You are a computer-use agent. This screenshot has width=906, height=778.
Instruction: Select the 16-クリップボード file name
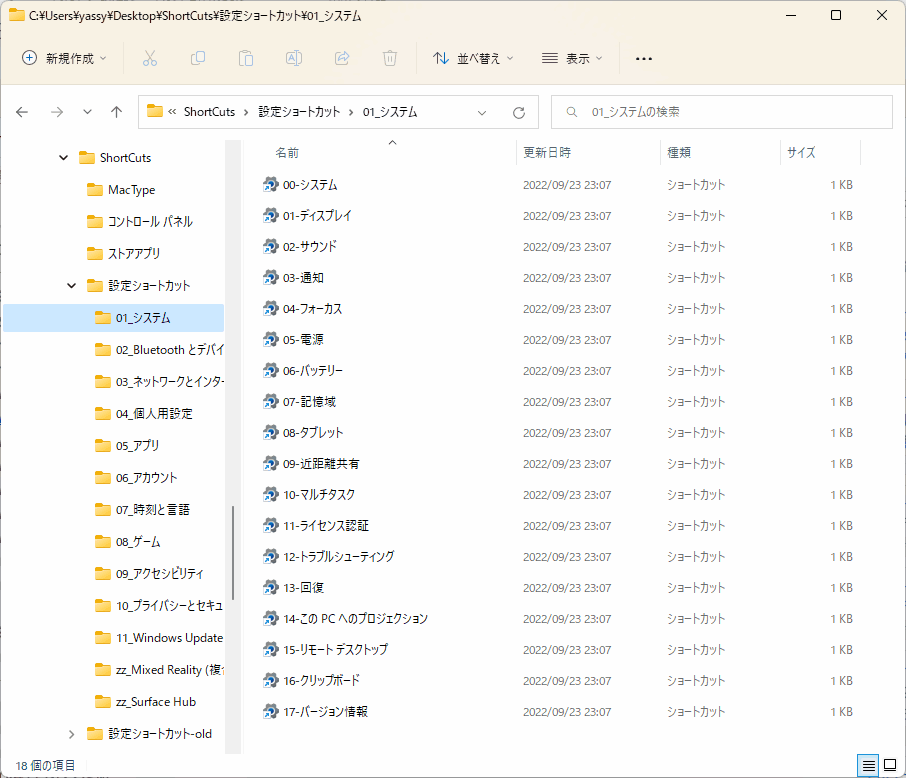321,681
